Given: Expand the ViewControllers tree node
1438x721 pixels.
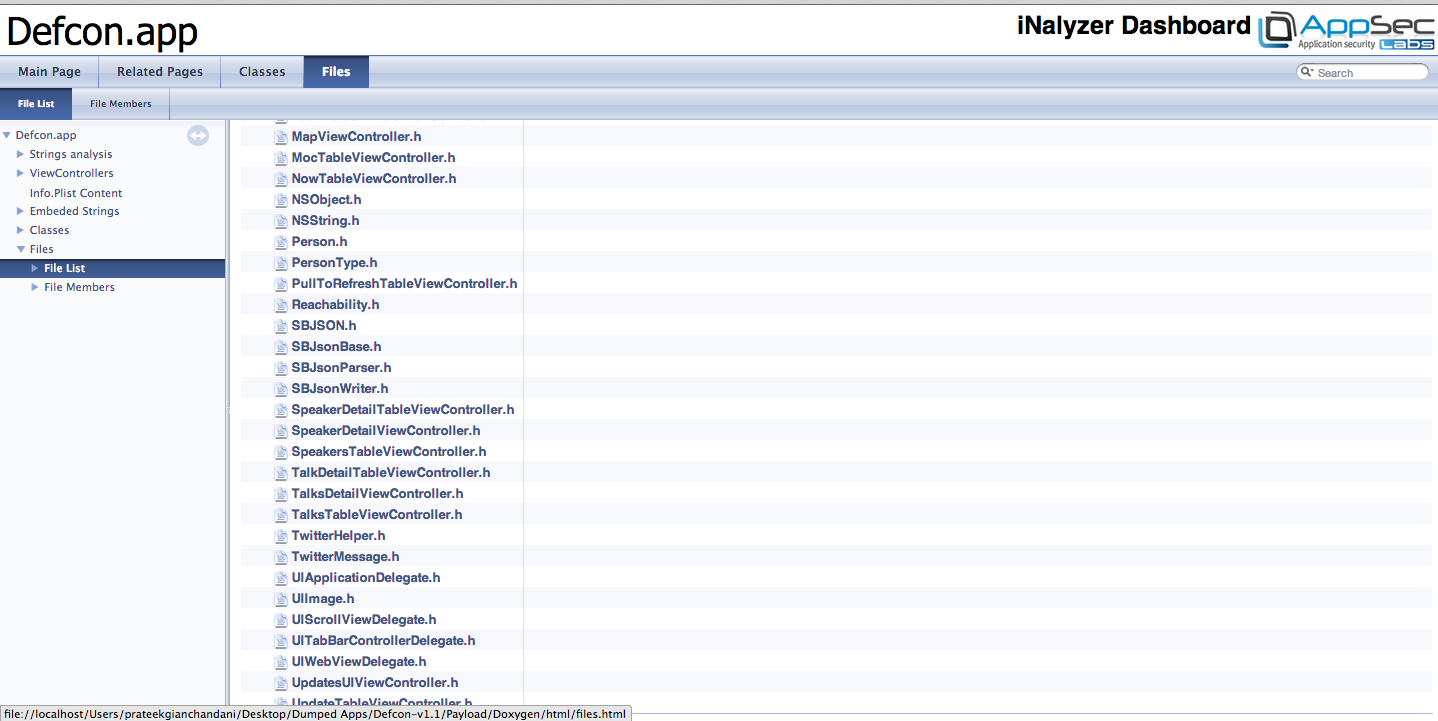Looking at the screenshot, I should coord(20,173).
